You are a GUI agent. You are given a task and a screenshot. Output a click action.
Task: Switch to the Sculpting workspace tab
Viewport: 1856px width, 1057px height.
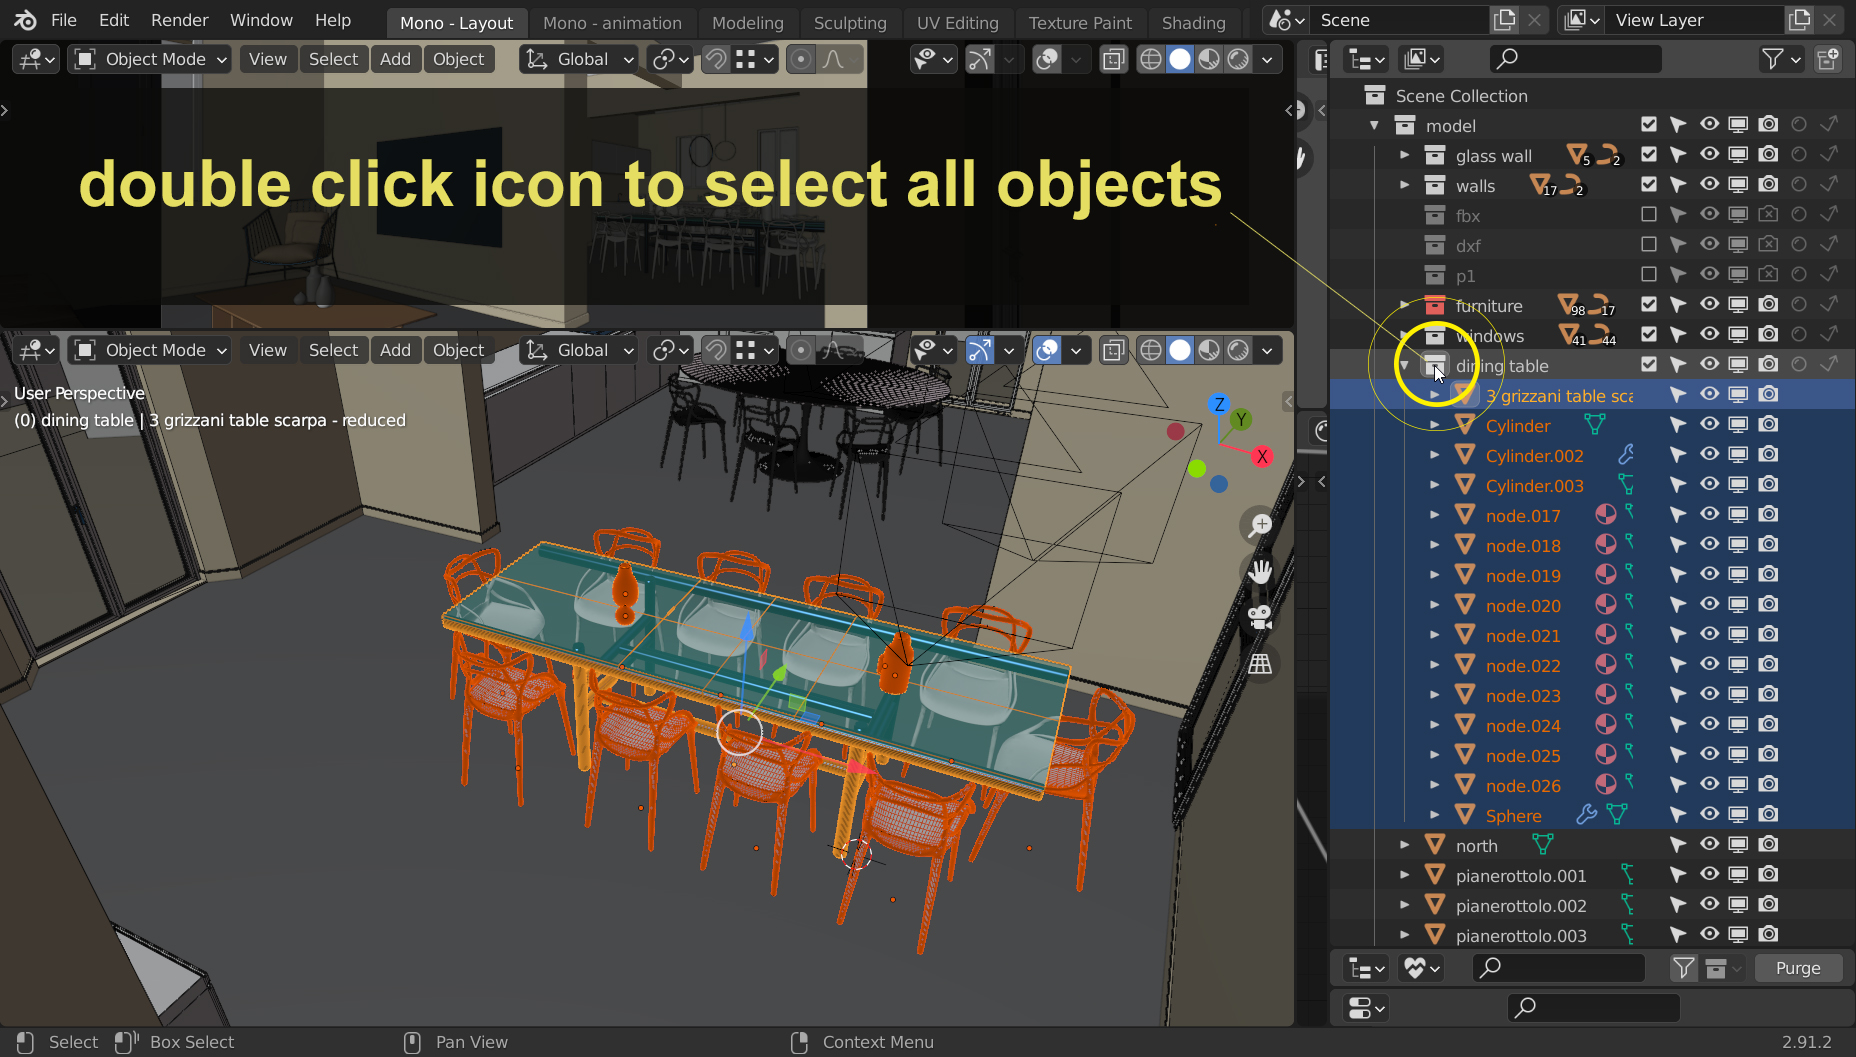[x=850, y=22]
